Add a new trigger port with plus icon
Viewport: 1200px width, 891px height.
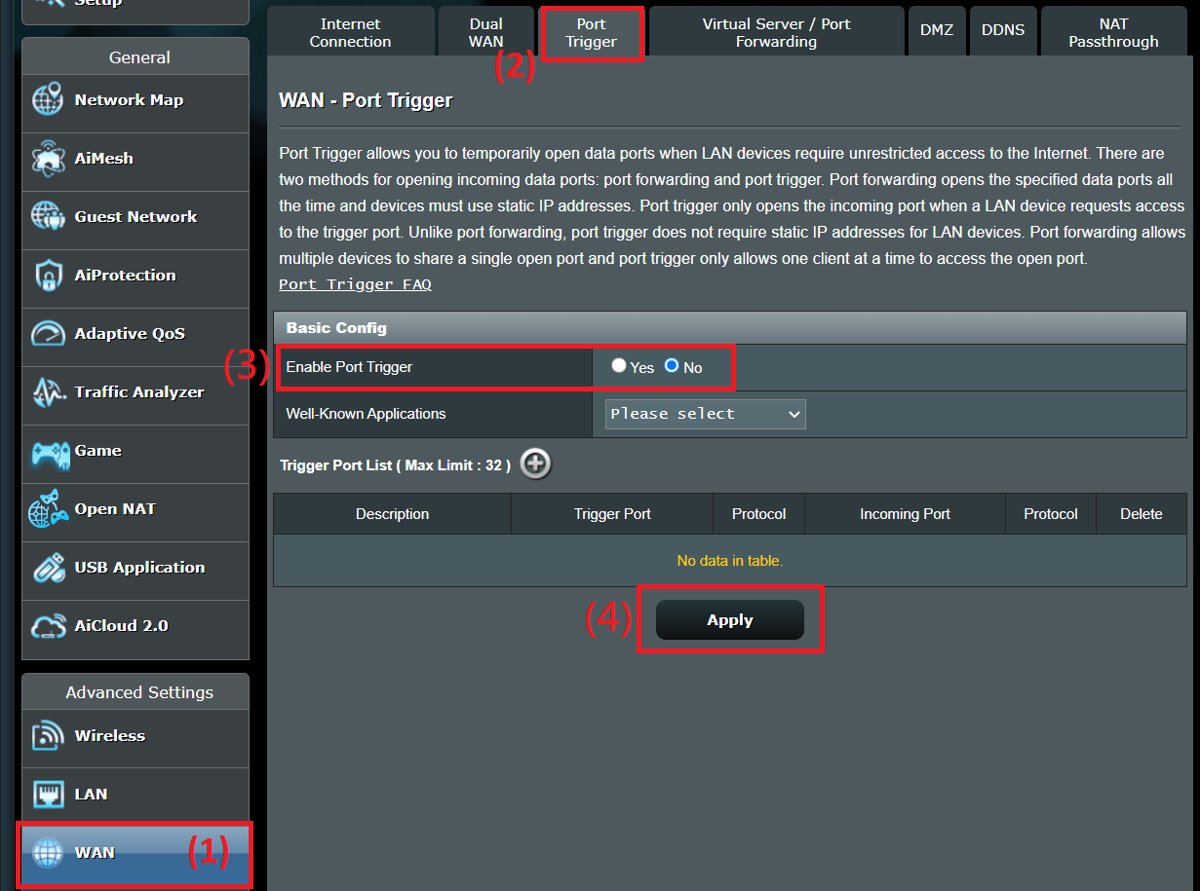536,464
